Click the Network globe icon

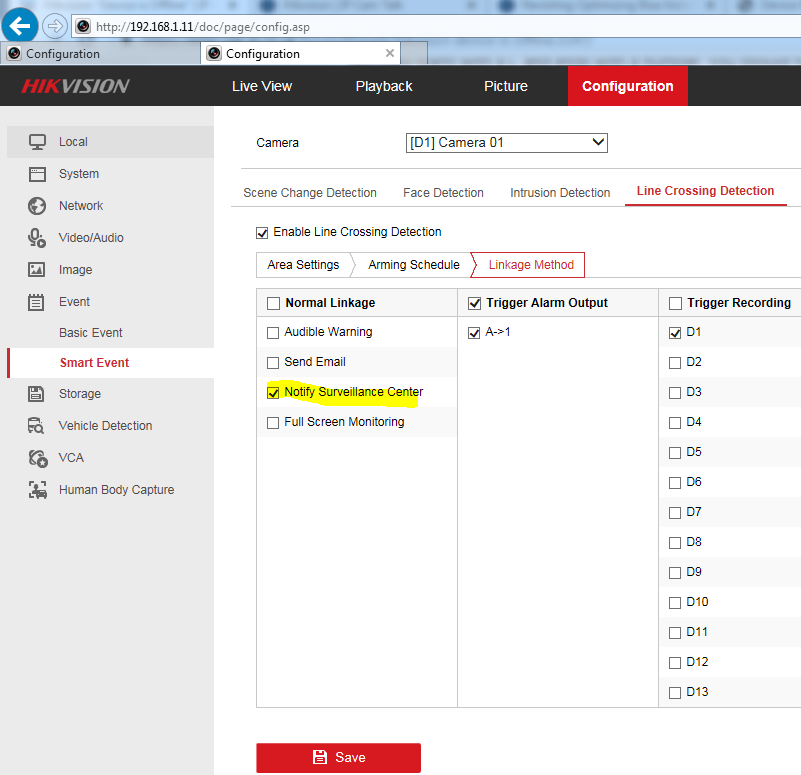coord(37,206)
